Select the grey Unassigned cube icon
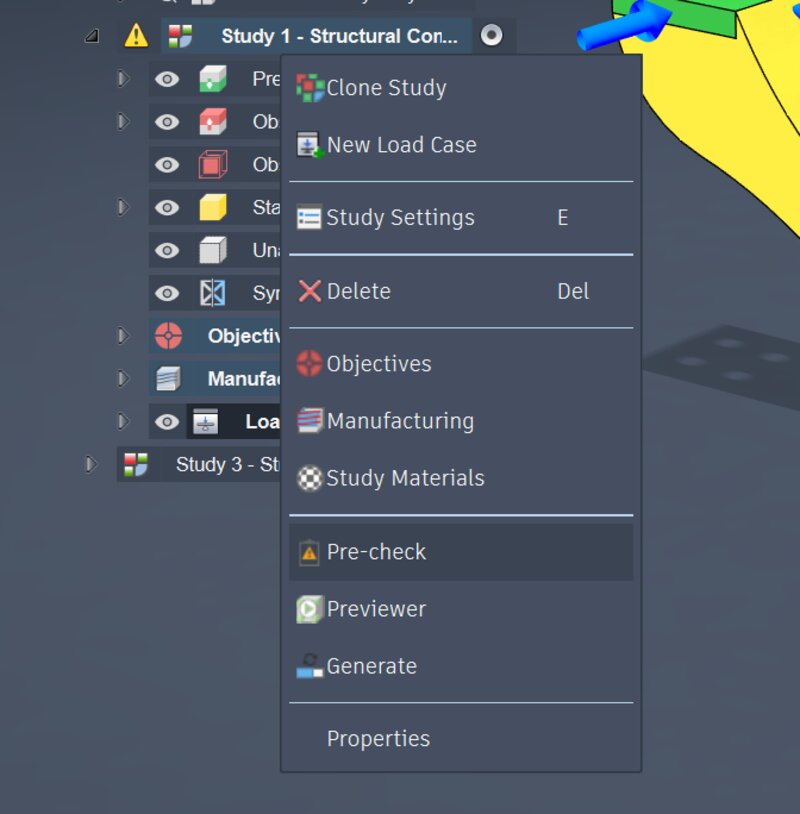 (213, 250)
